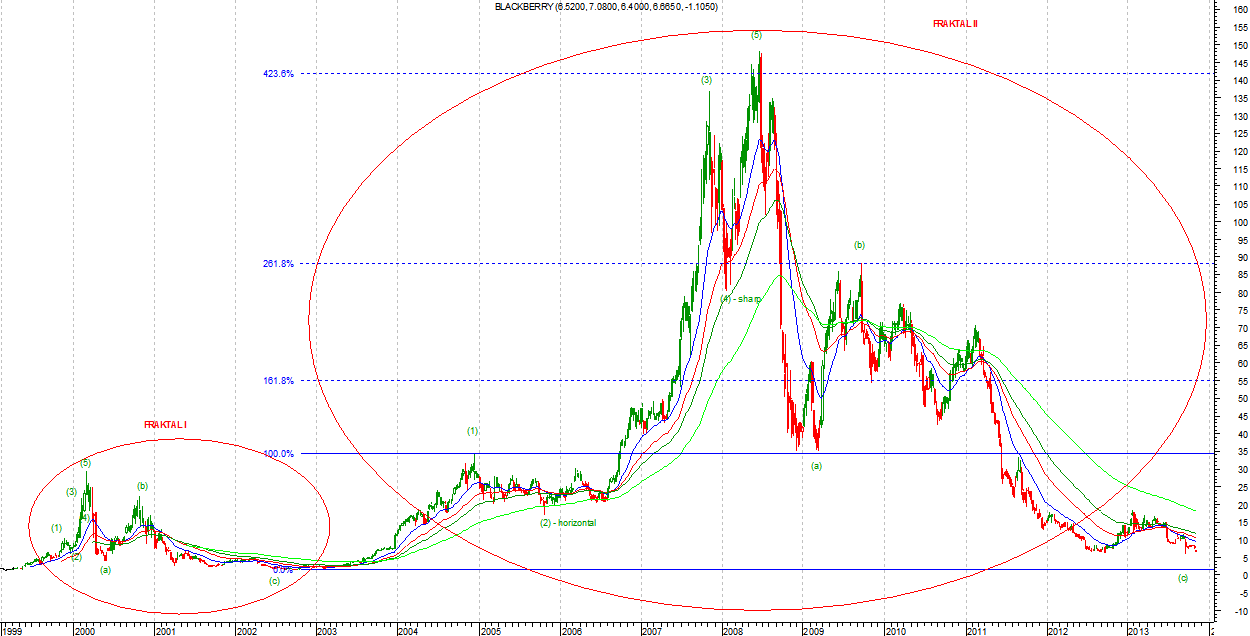Click wave (3) label near 2007 high
Image resolution: width=1250 pixels, height=636 pixels.
tap(706, 80)
